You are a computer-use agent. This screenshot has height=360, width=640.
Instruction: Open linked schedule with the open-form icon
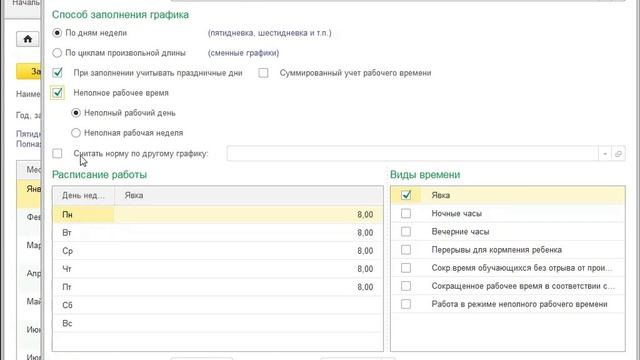point(618,154)
